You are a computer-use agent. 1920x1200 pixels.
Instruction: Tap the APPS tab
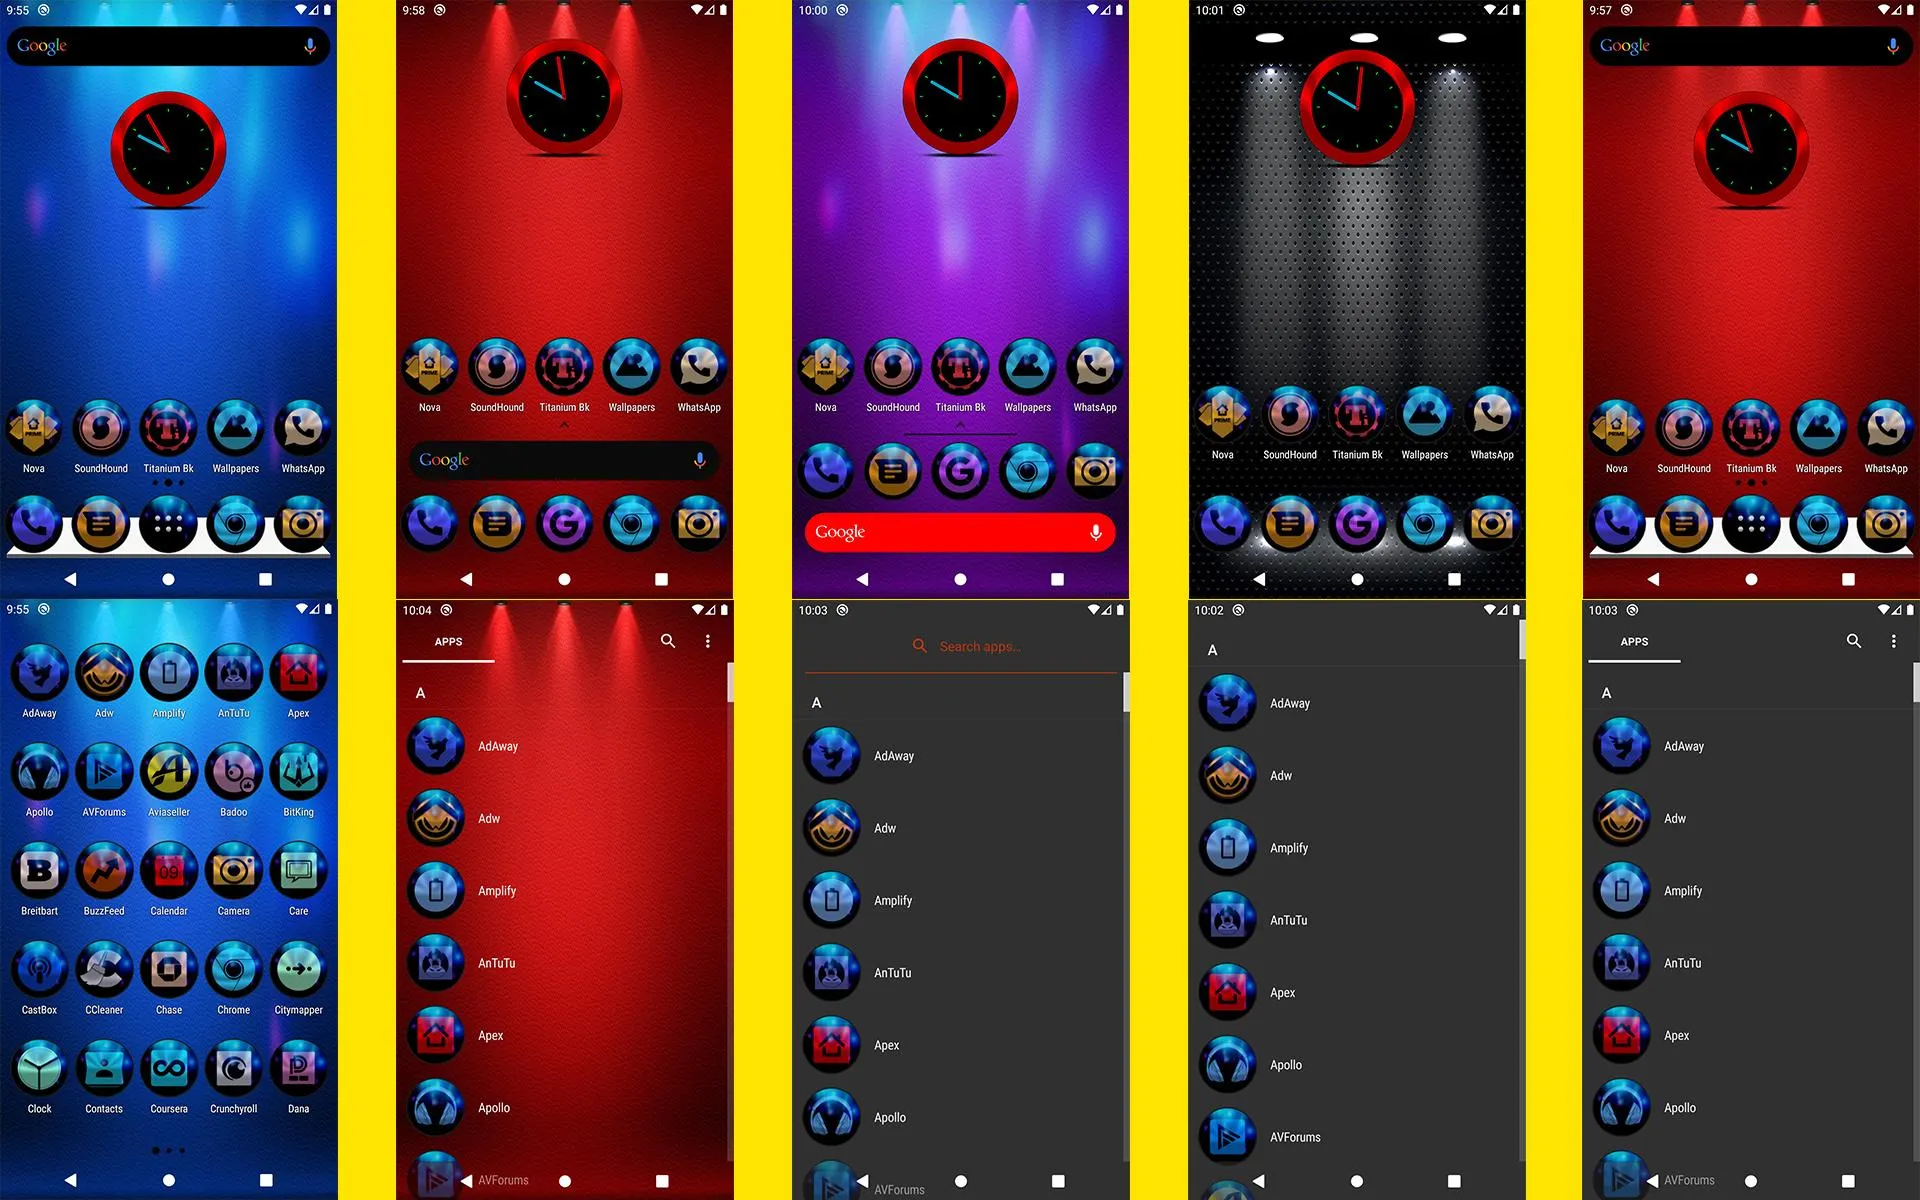(x=451, y=641)
